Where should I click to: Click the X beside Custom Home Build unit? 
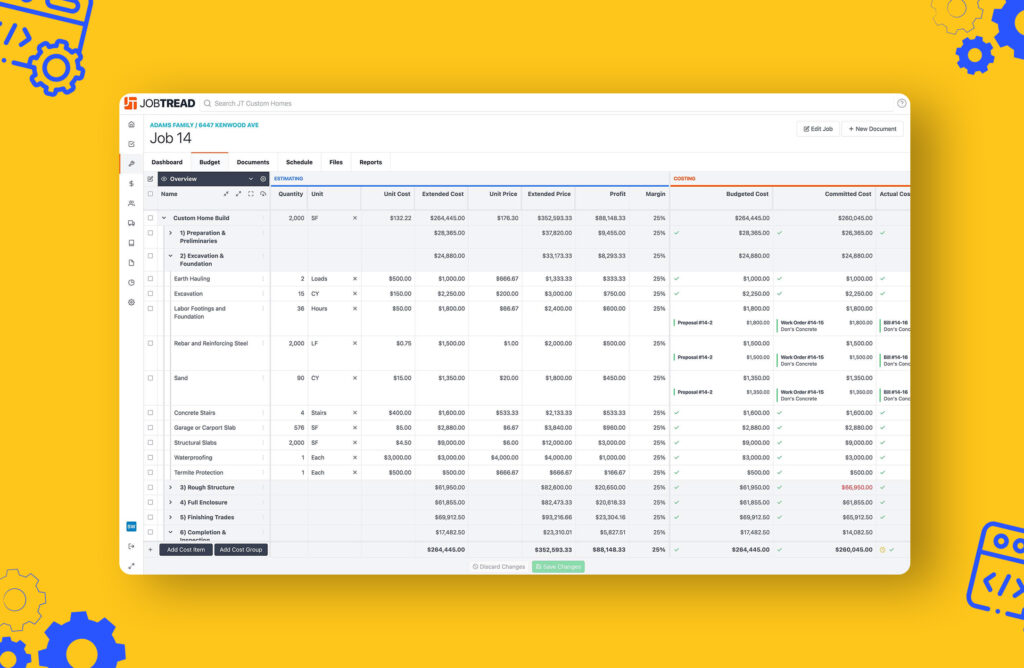pos(355,218)
